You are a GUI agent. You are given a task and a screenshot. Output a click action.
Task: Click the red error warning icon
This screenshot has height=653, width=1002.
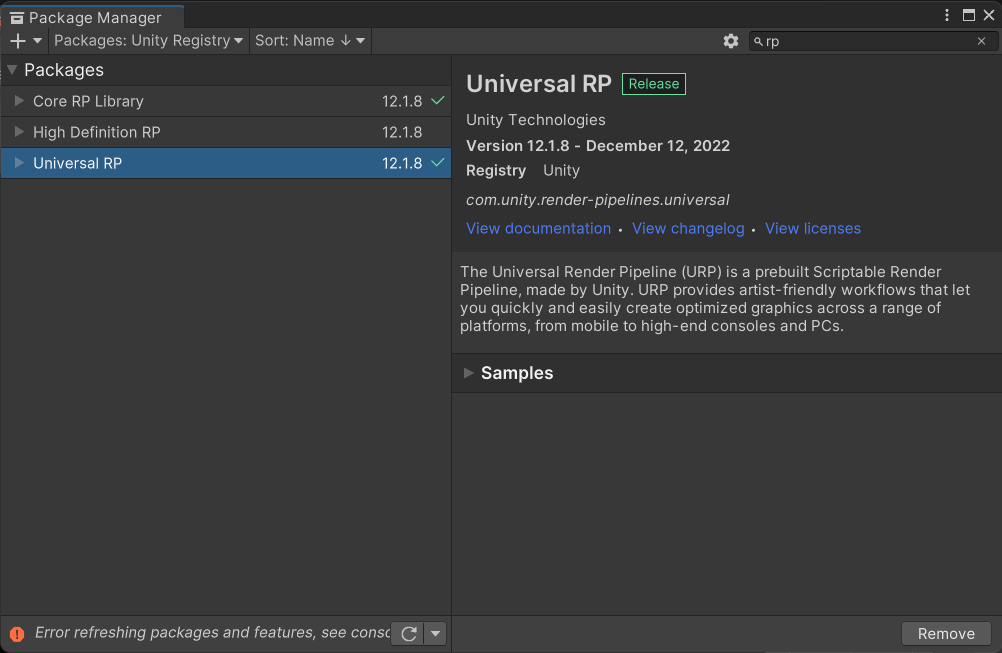(x=17, y=633)
